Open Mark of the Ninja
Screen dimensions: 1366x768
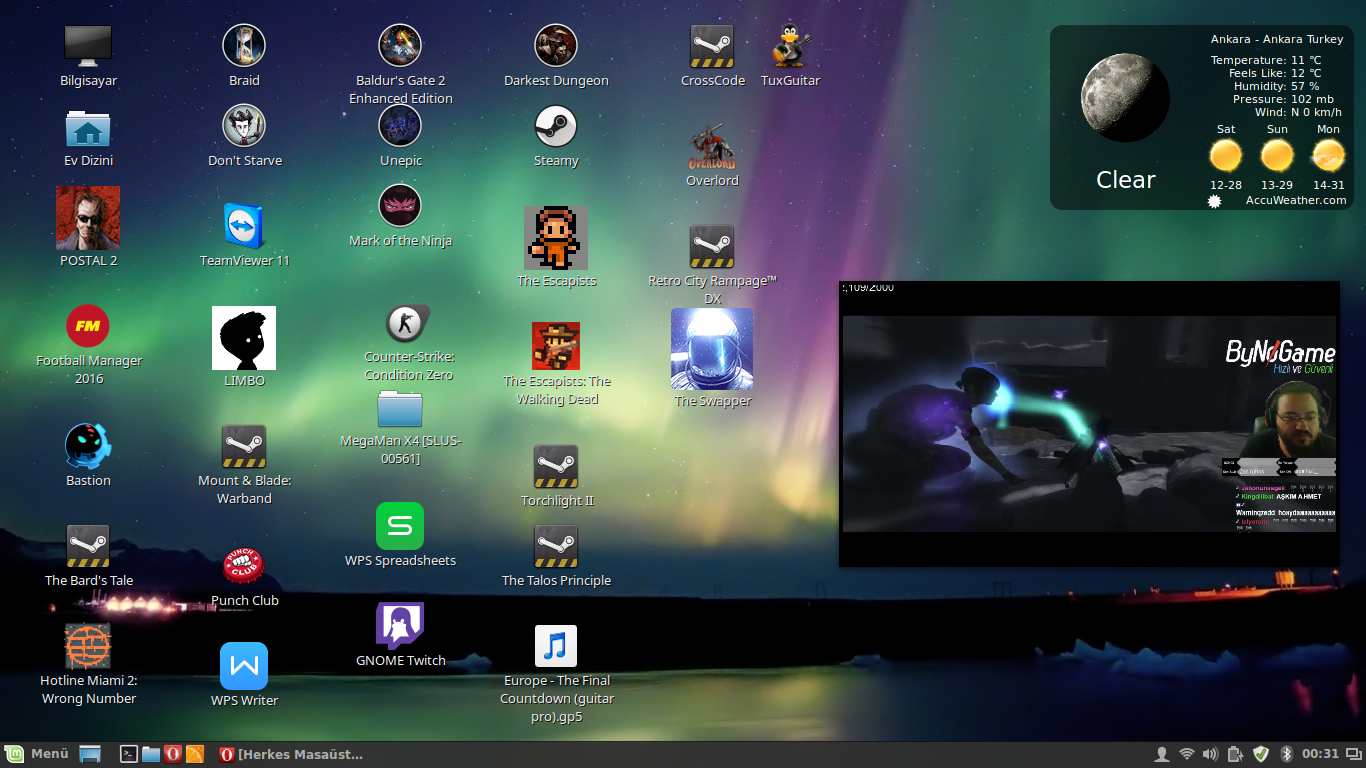400,206
